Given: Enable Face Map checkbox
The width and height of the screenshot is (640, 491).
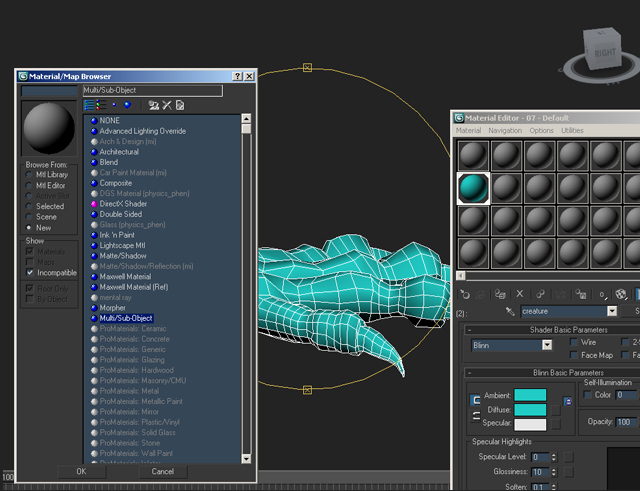Looking at the screenshot, I should pos(574,355).
